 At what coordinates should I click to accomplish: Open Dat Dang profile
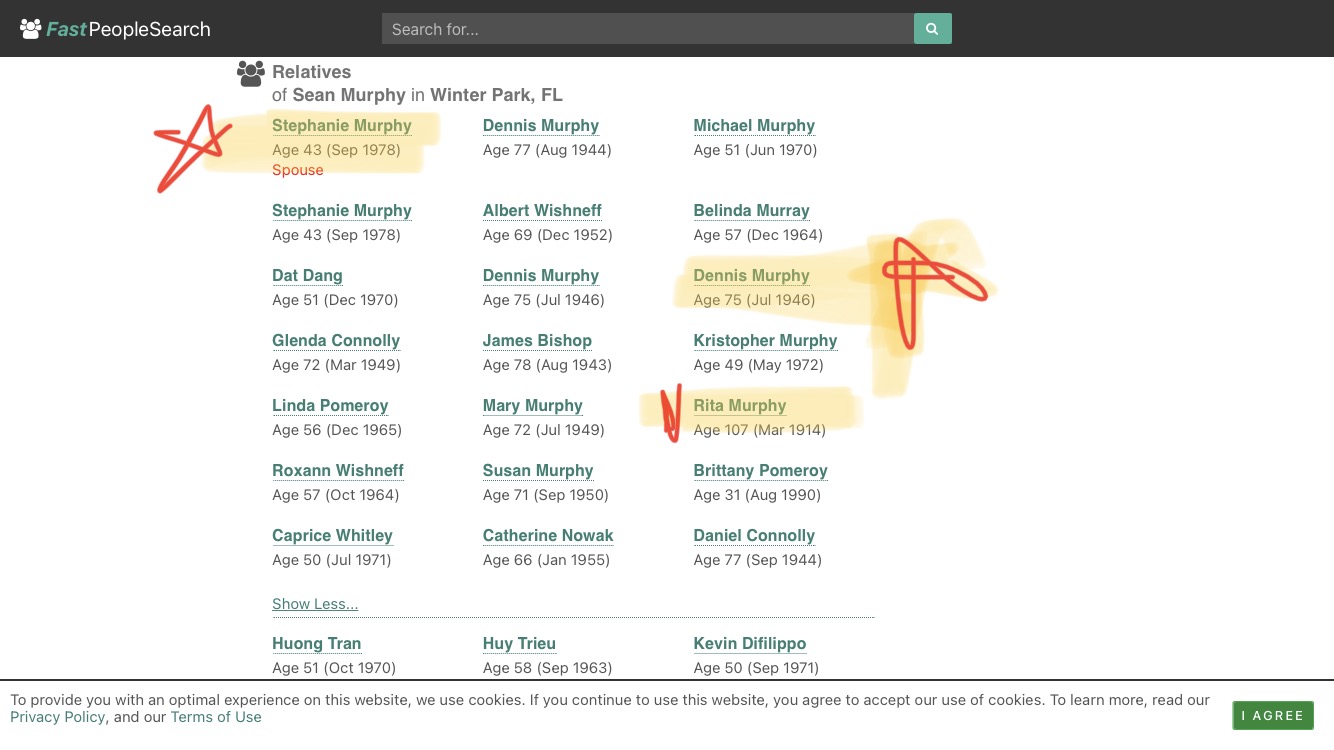pos(307,275)
